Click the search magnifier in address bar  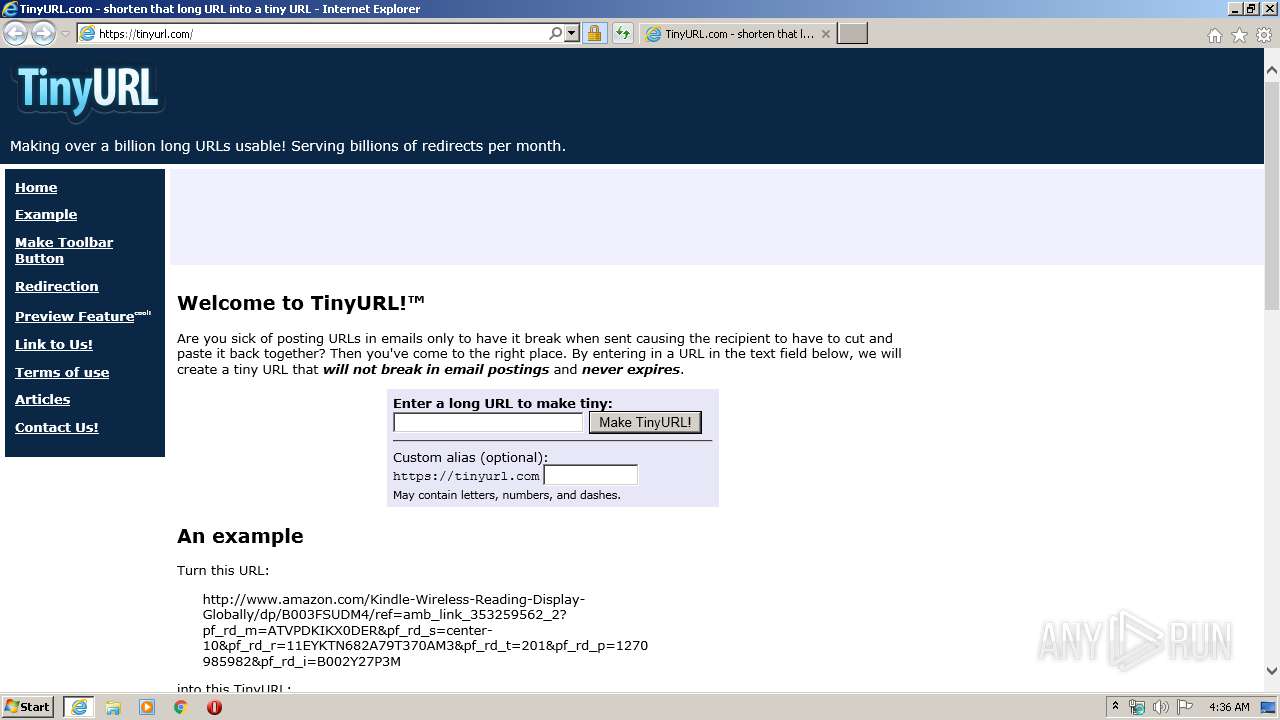pos(556,33)
